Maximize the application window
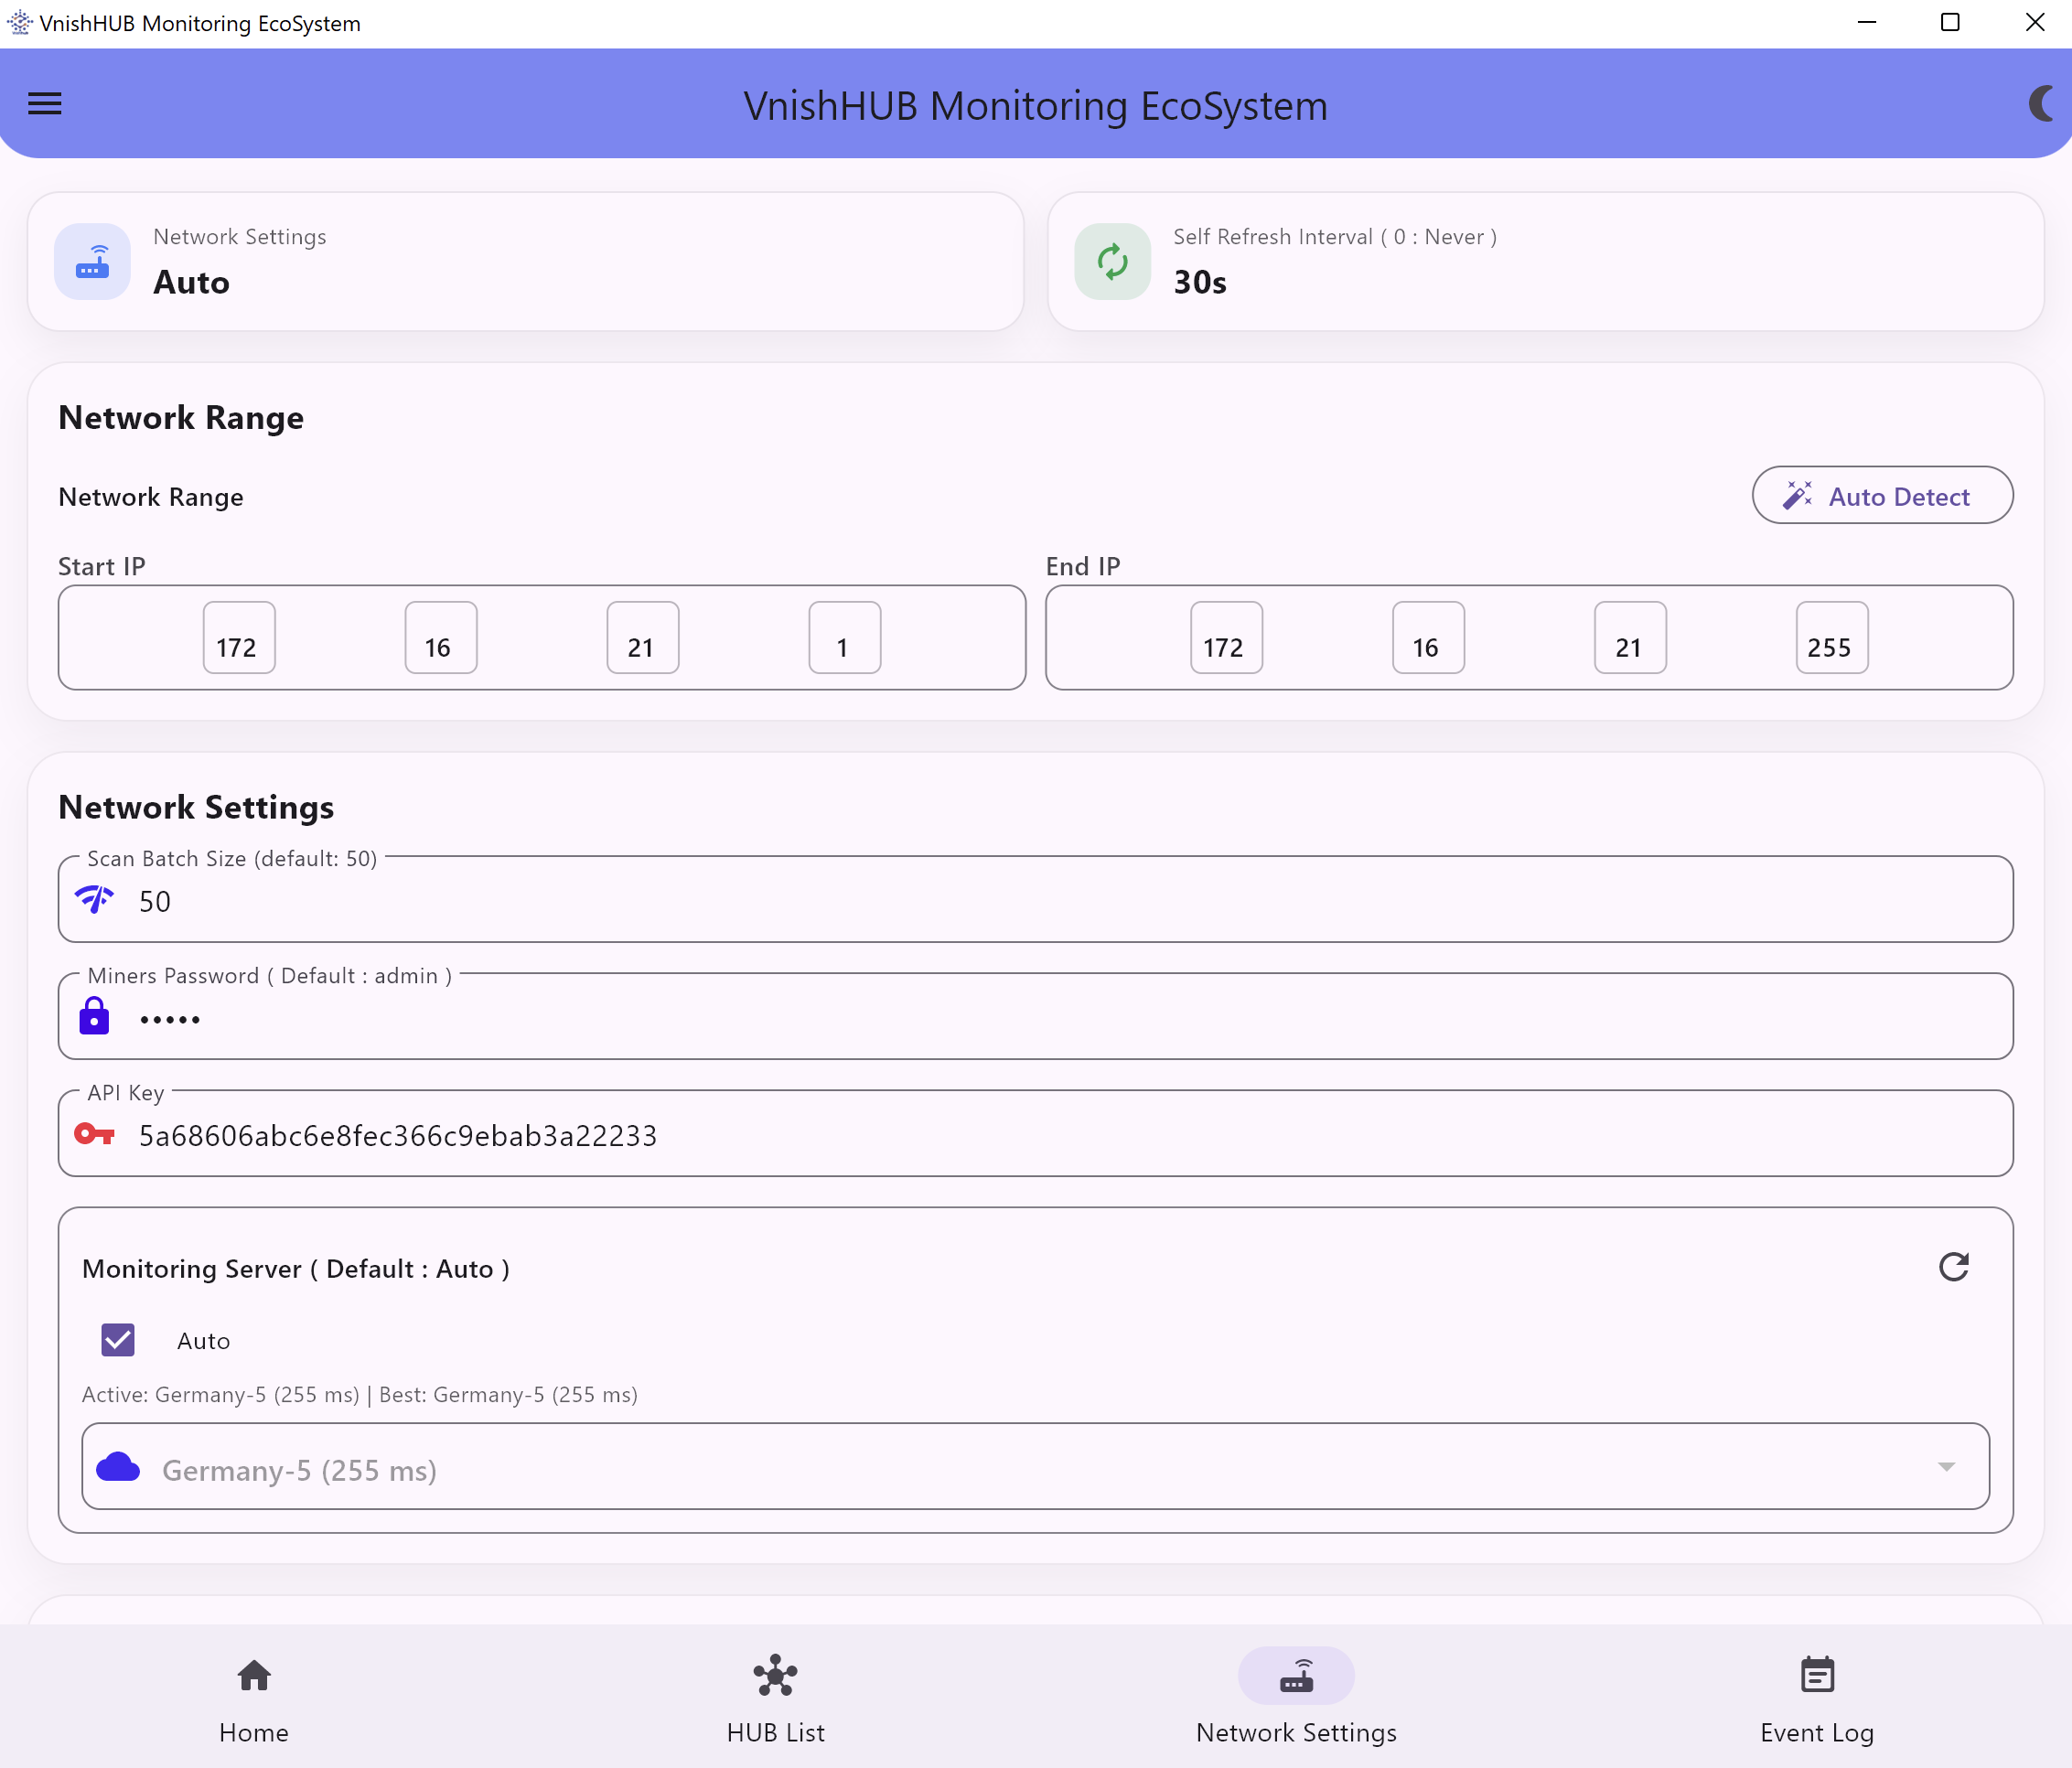Image resolution: width=2072 pixels, height=1768 pixels. point(1950,22)
